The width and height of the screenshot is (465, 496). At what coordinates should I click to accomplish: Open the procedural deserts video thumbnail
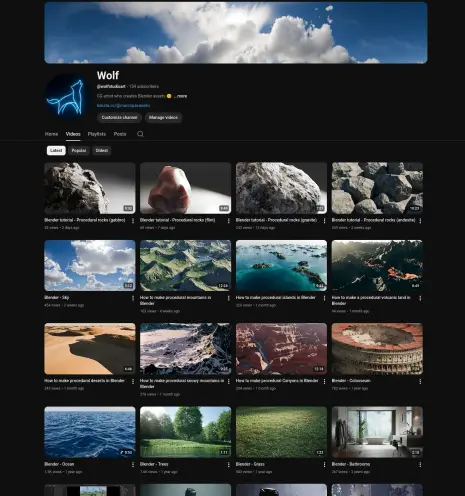(x=90, y=349)
